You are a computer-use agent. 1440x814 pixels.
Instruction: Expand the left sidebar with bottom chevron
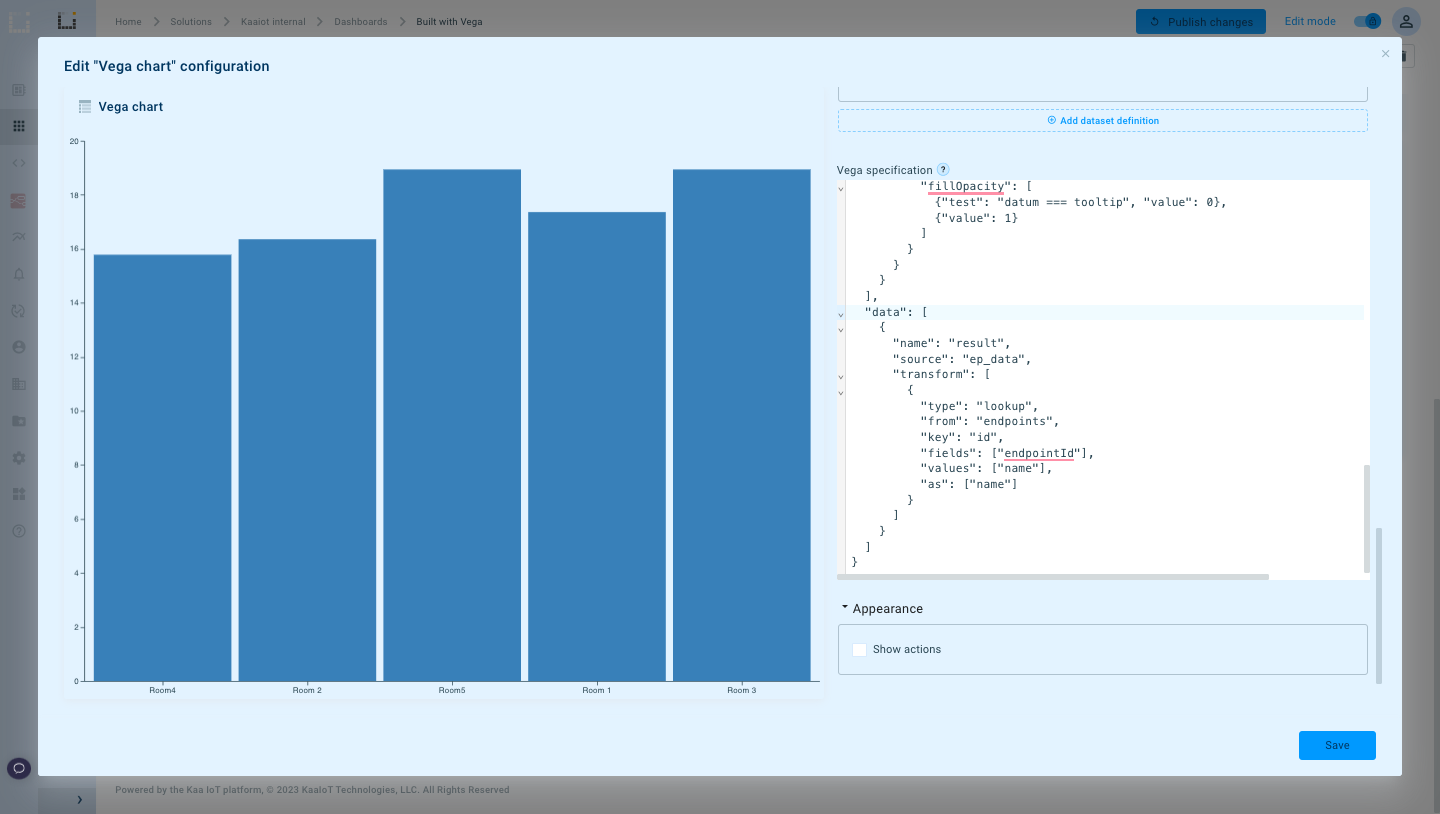pos(80,800)
